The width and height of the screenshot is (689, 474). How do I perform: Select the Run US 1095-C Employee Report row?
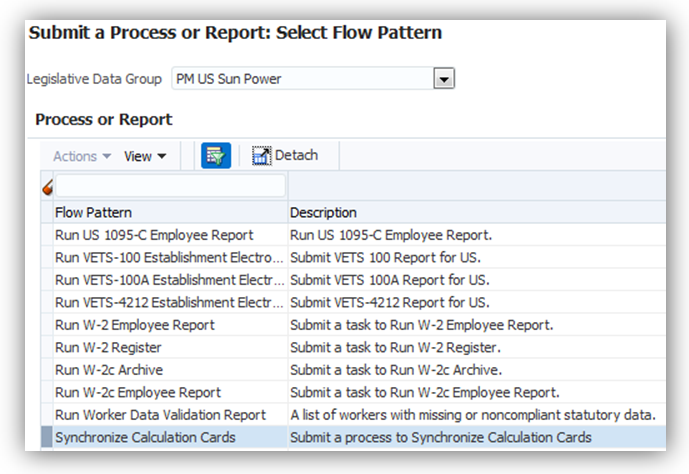pos(154,235)
